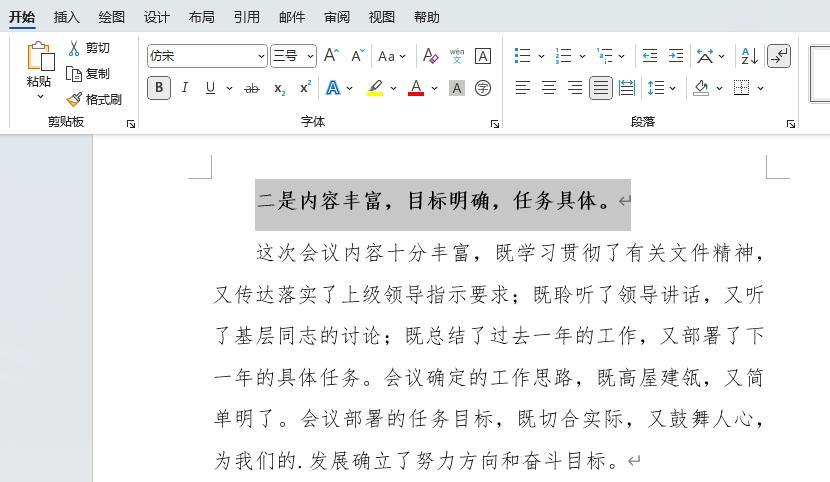This screenshot has width=830, height=482.
Task: Open Asian layout options icon
Action: (x=705, y=56)
